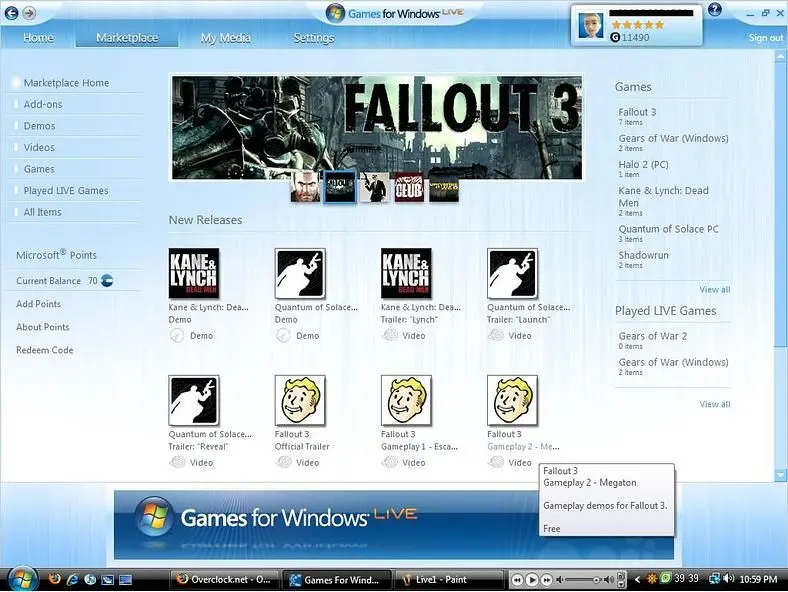Open Played LIVE Games in sidebar
This screenshot has height=592, width=788.
click(66, 191)
